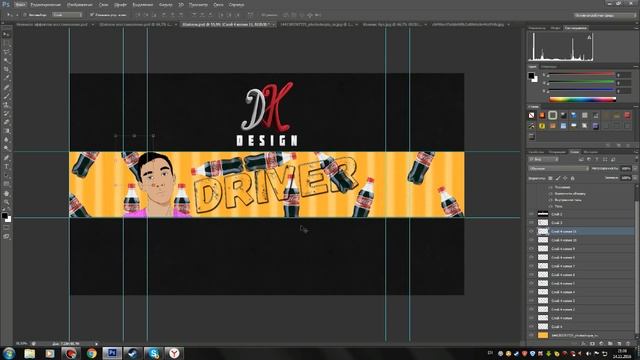Click the lock transparent pixels icon
This screenshot has height=360, width=640.
coord(550,178)
